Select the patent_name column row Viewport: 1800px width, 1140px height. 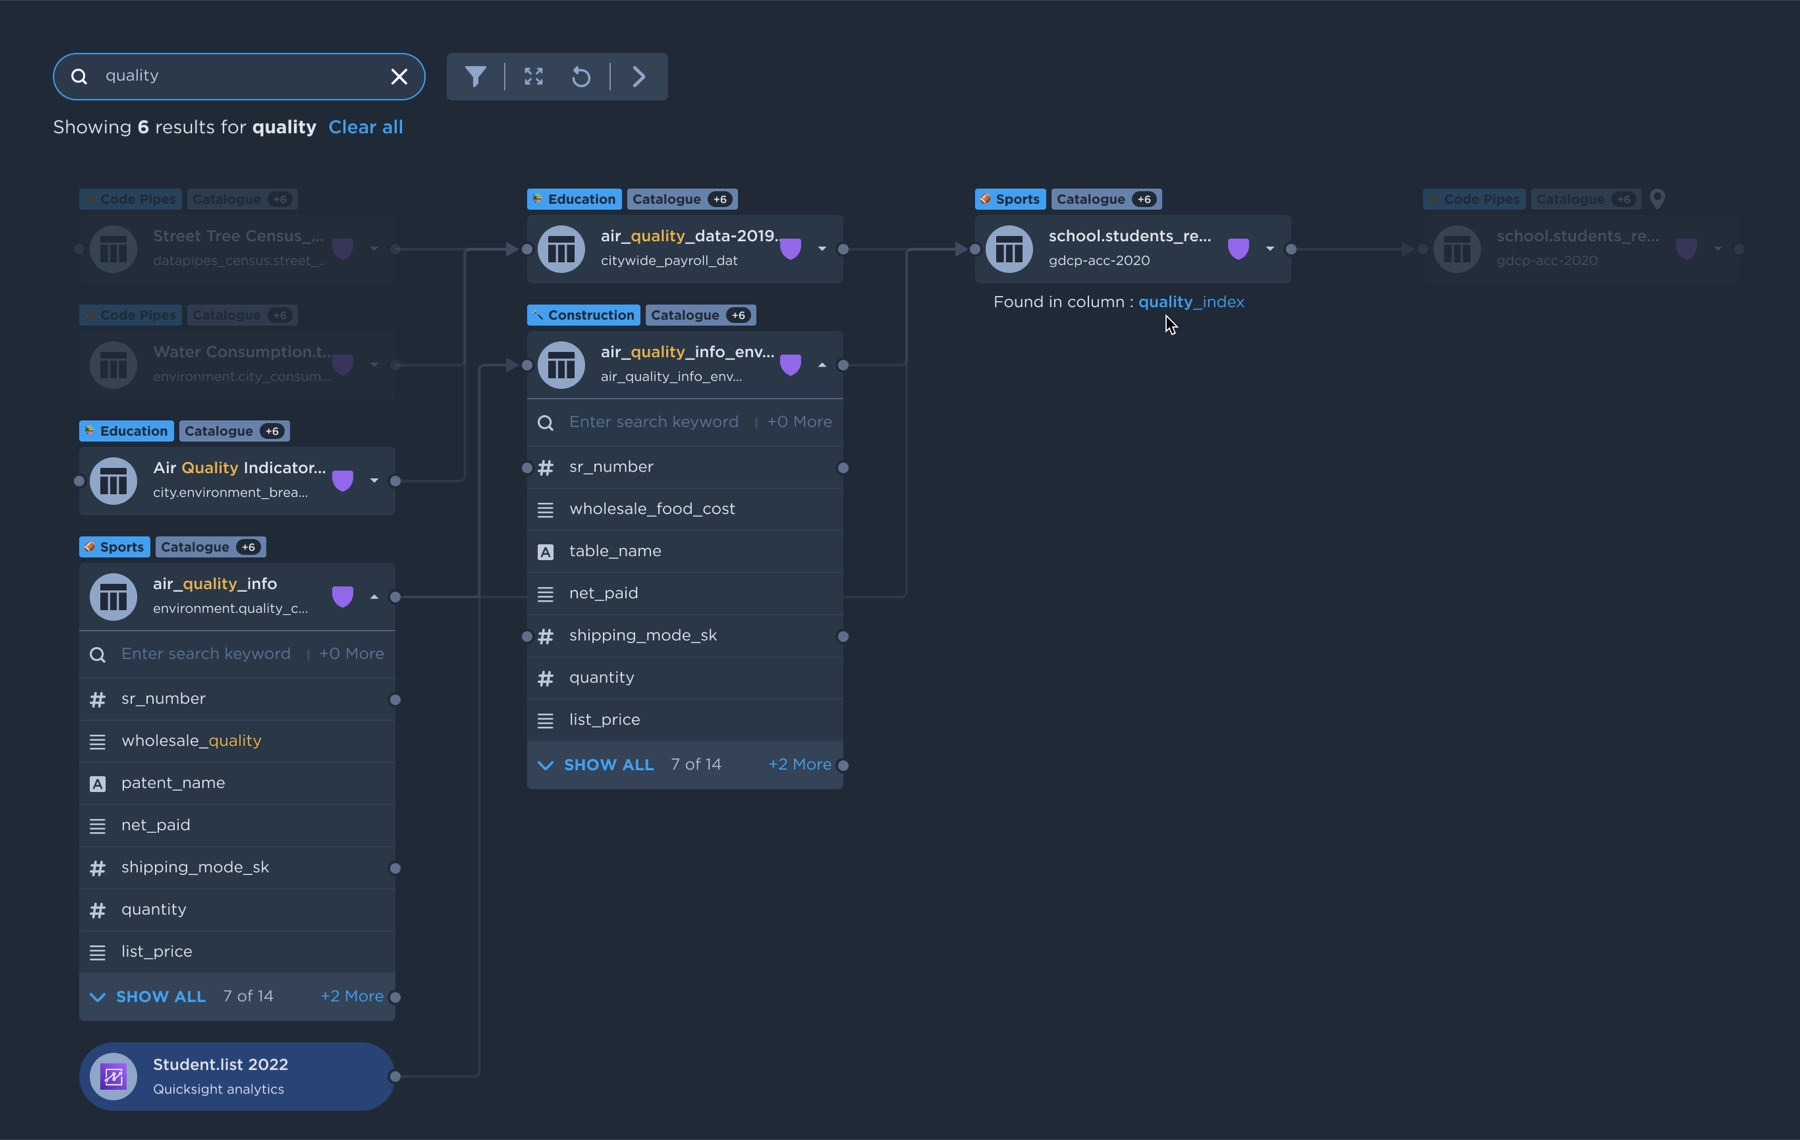coord(237,783)
